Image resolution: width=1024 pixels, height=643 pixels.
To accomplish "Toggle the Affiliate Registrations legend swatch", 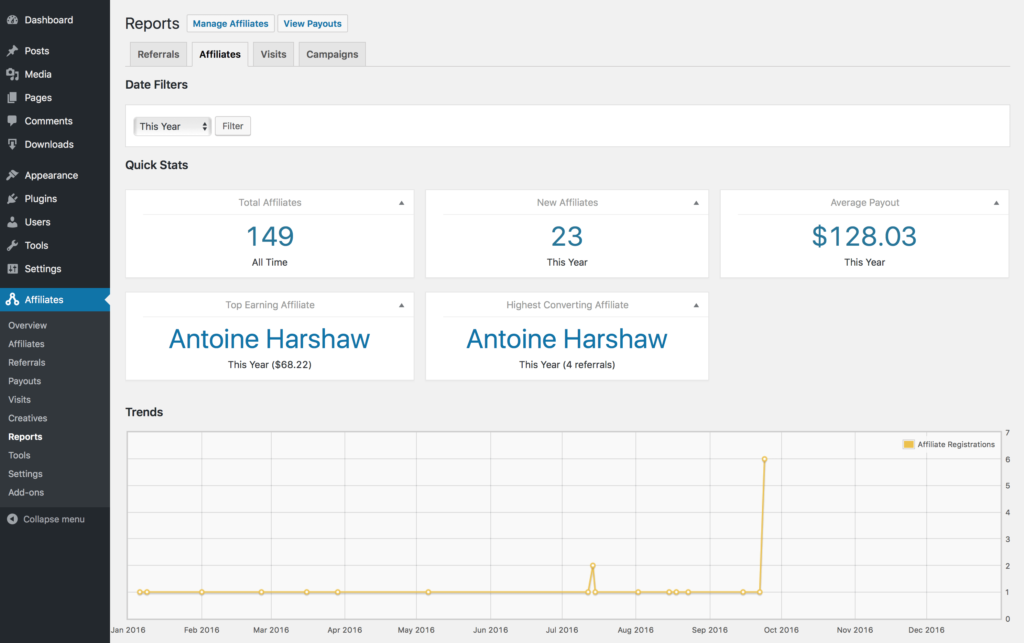I will (x=908, y=445).
